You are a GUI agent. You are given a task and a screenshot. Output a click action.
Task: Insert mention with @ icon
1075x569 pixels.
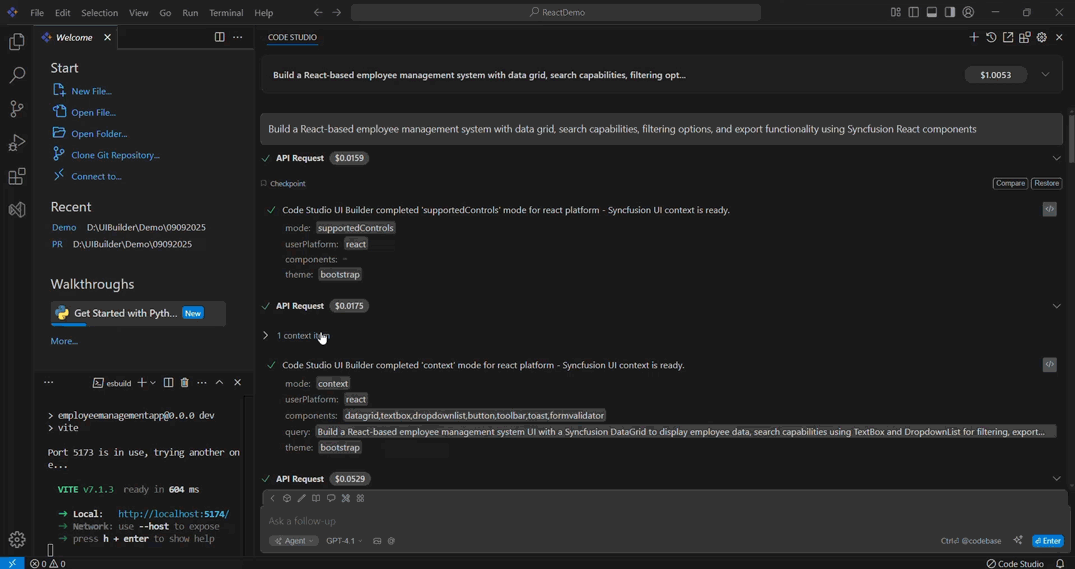[391, 541]
